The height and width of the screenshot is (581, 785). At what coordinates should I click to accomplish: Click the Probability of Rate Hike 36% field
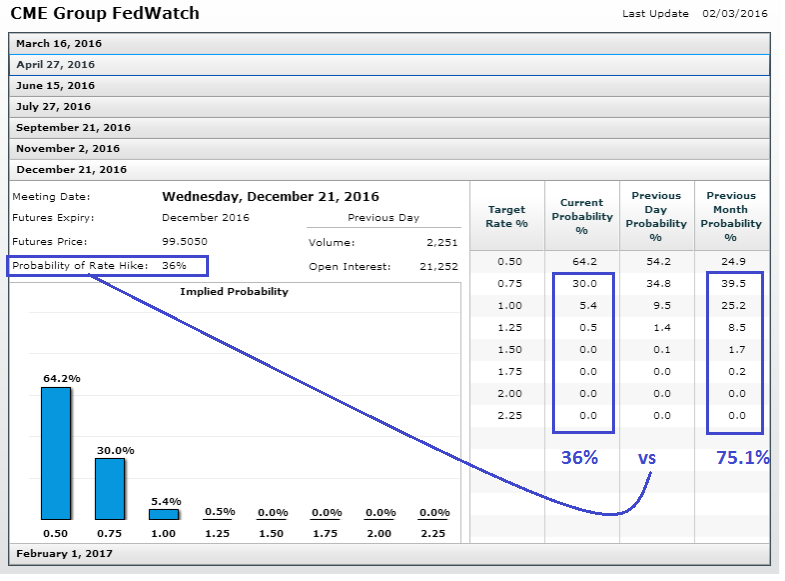click(x=108, y=266)
